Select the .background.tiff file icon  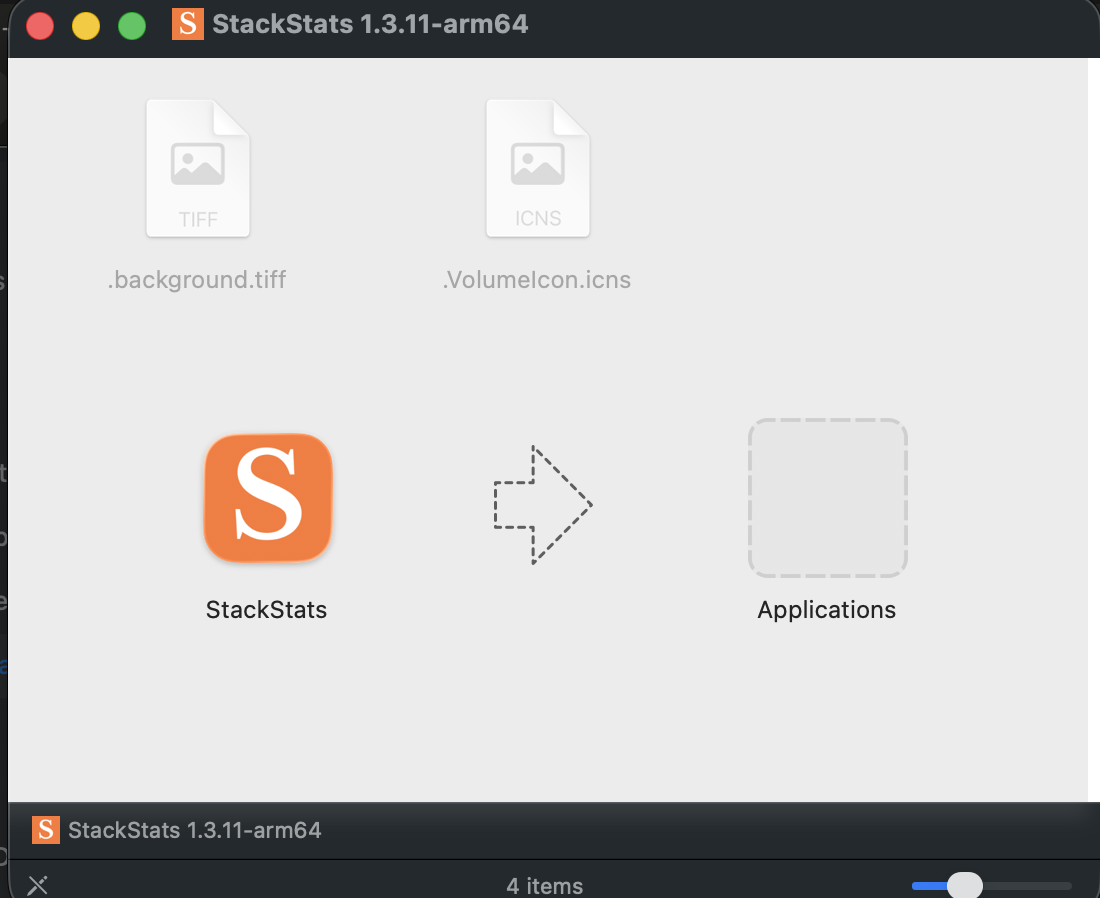pos(197,167)
